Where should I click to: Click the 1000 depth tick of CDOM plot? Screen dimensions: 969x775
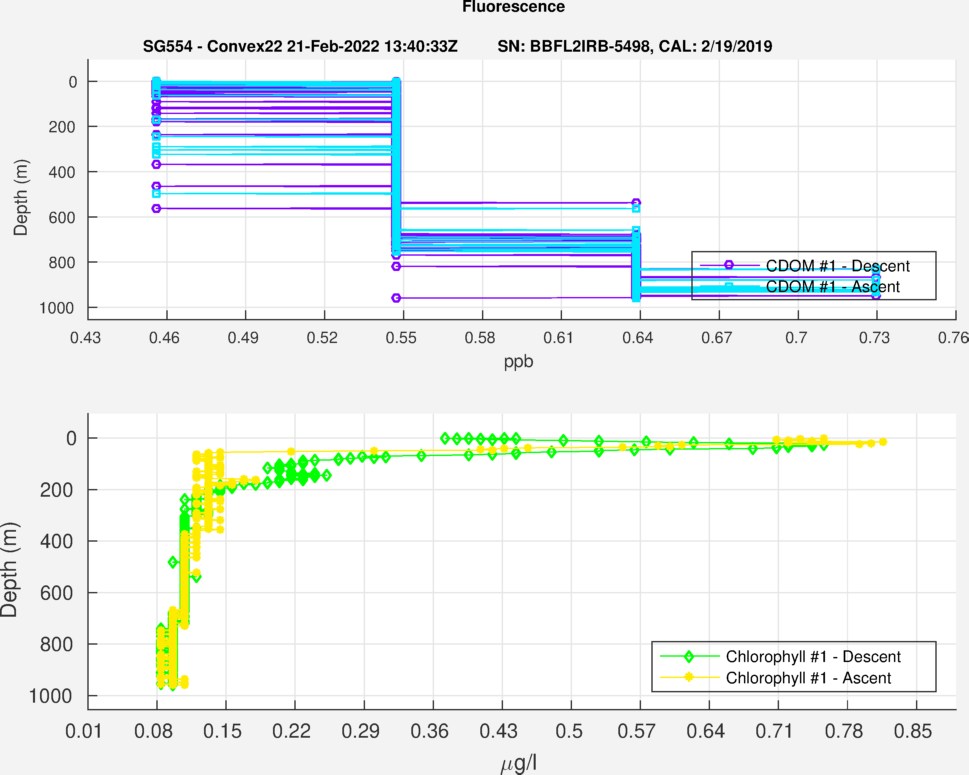[57, 308]
